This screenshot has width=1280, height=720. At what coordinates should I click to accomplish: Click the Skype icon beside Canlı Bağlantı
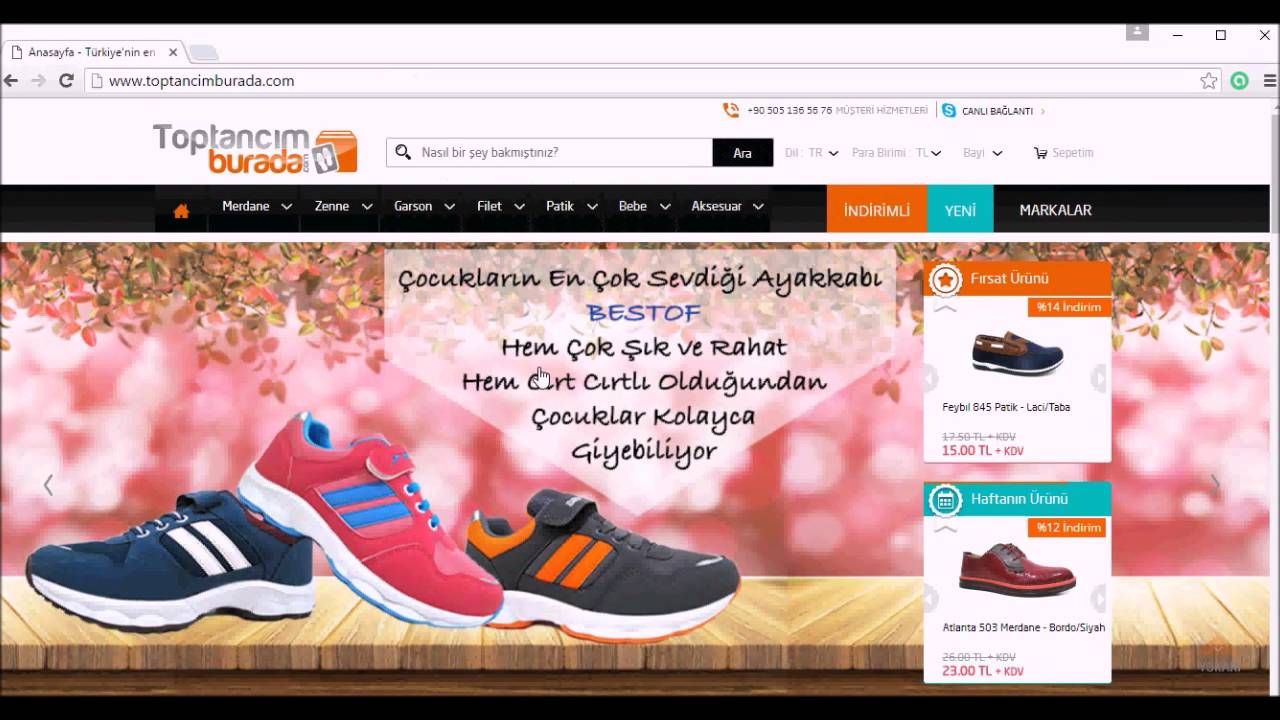pos(949,111)
